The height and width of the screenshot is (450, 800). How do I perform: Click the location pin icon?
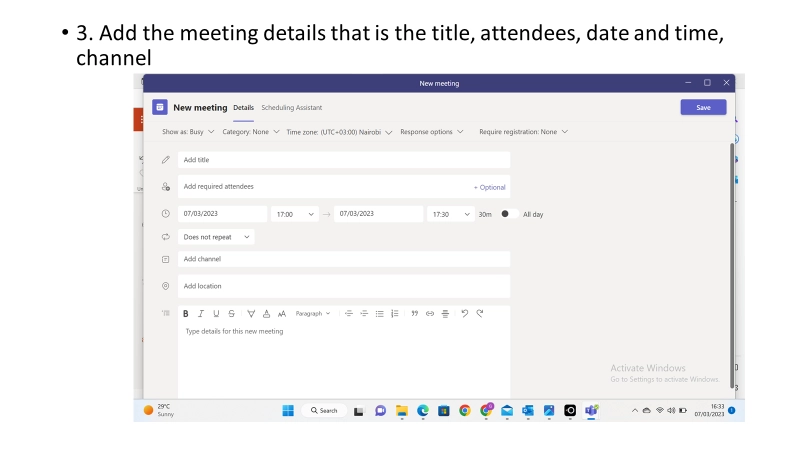tap(166, 286)
